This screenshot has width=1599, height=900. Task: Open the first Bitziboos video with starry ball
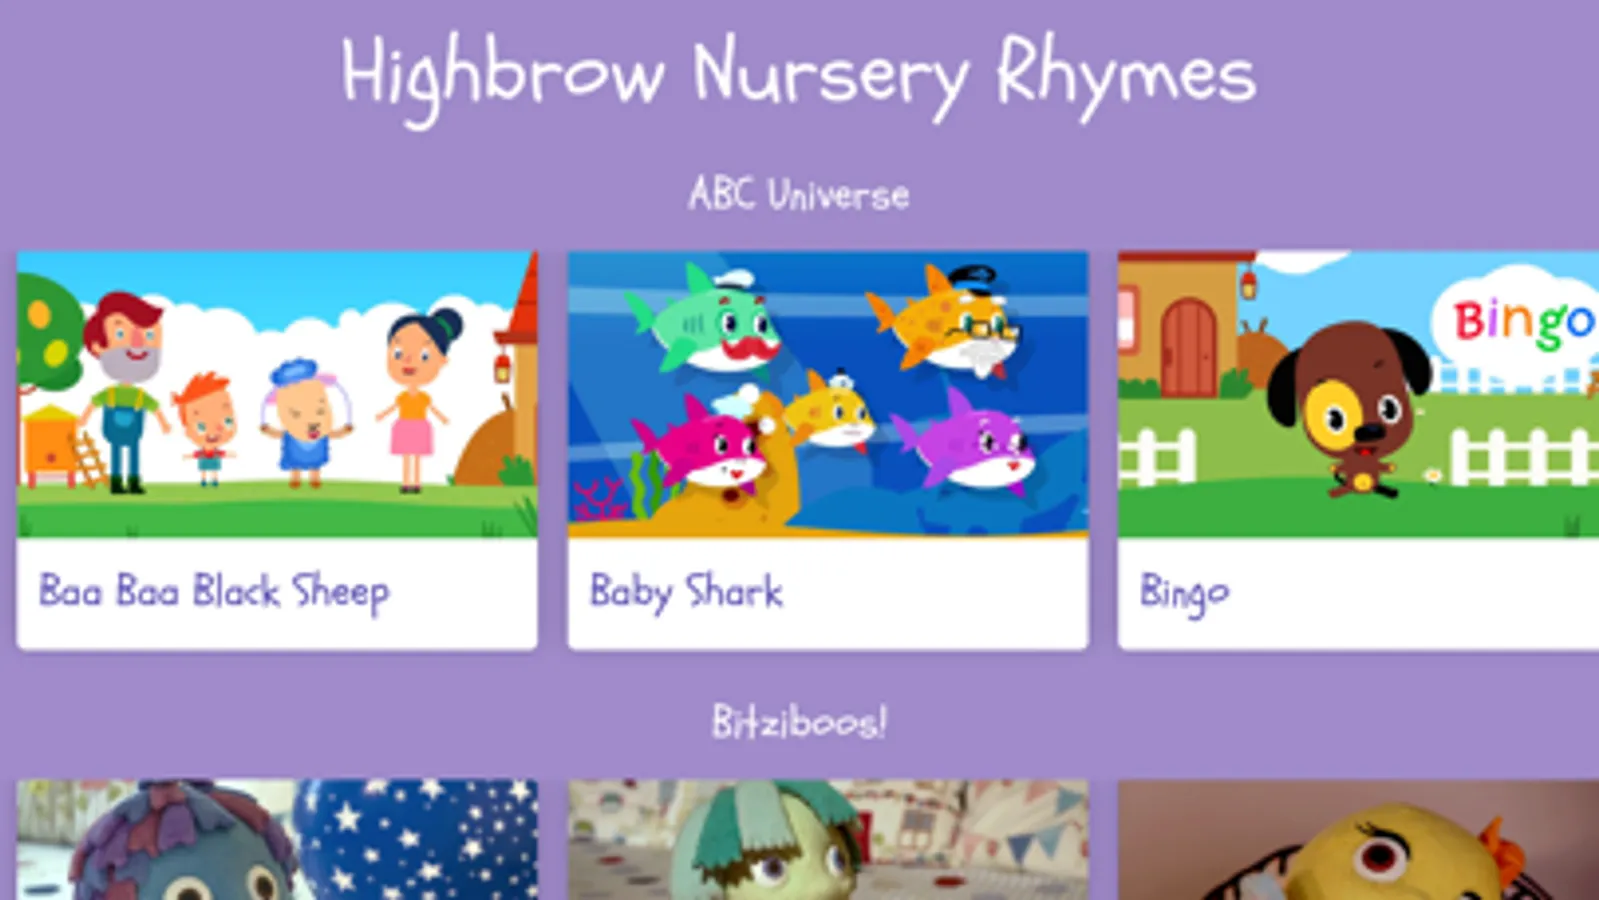277,840
